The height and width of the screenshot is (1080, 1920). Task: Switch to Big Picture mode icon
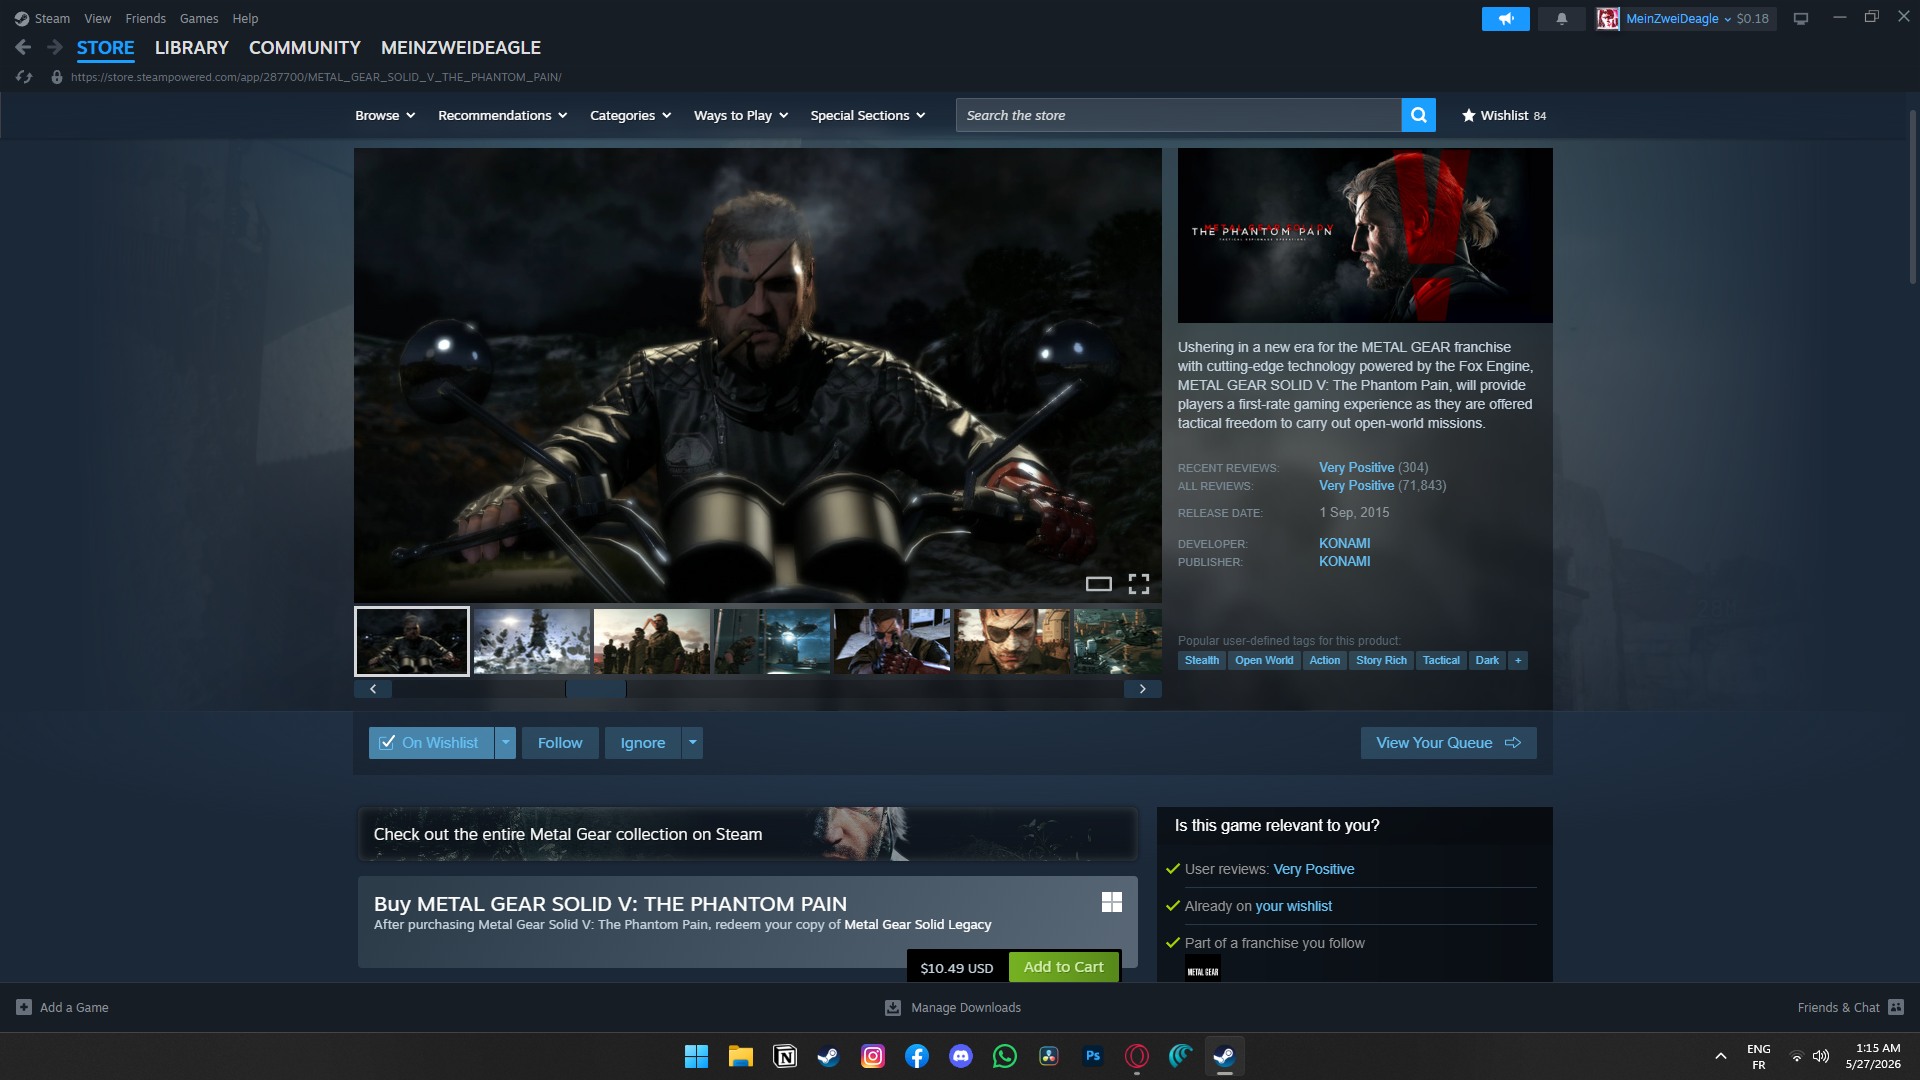pos(1801,18)
